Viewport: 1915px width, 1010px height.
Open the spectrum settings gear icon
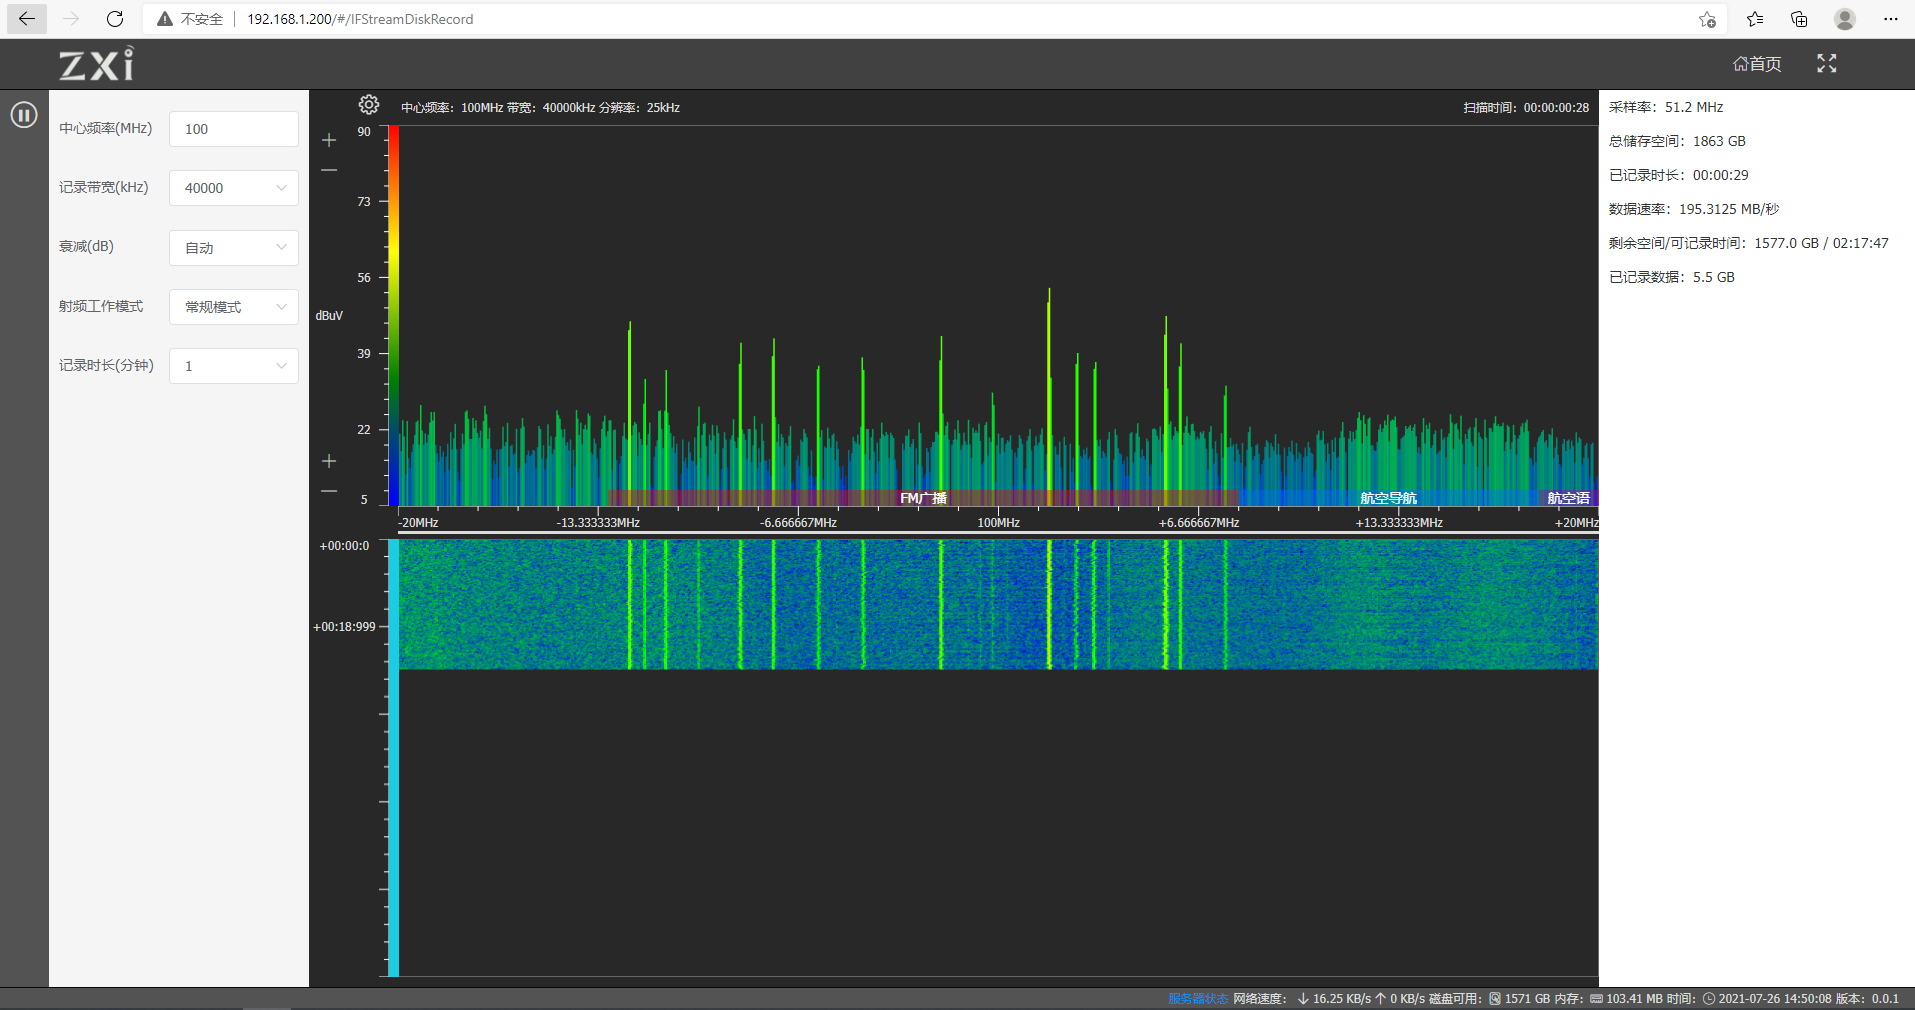369,105
